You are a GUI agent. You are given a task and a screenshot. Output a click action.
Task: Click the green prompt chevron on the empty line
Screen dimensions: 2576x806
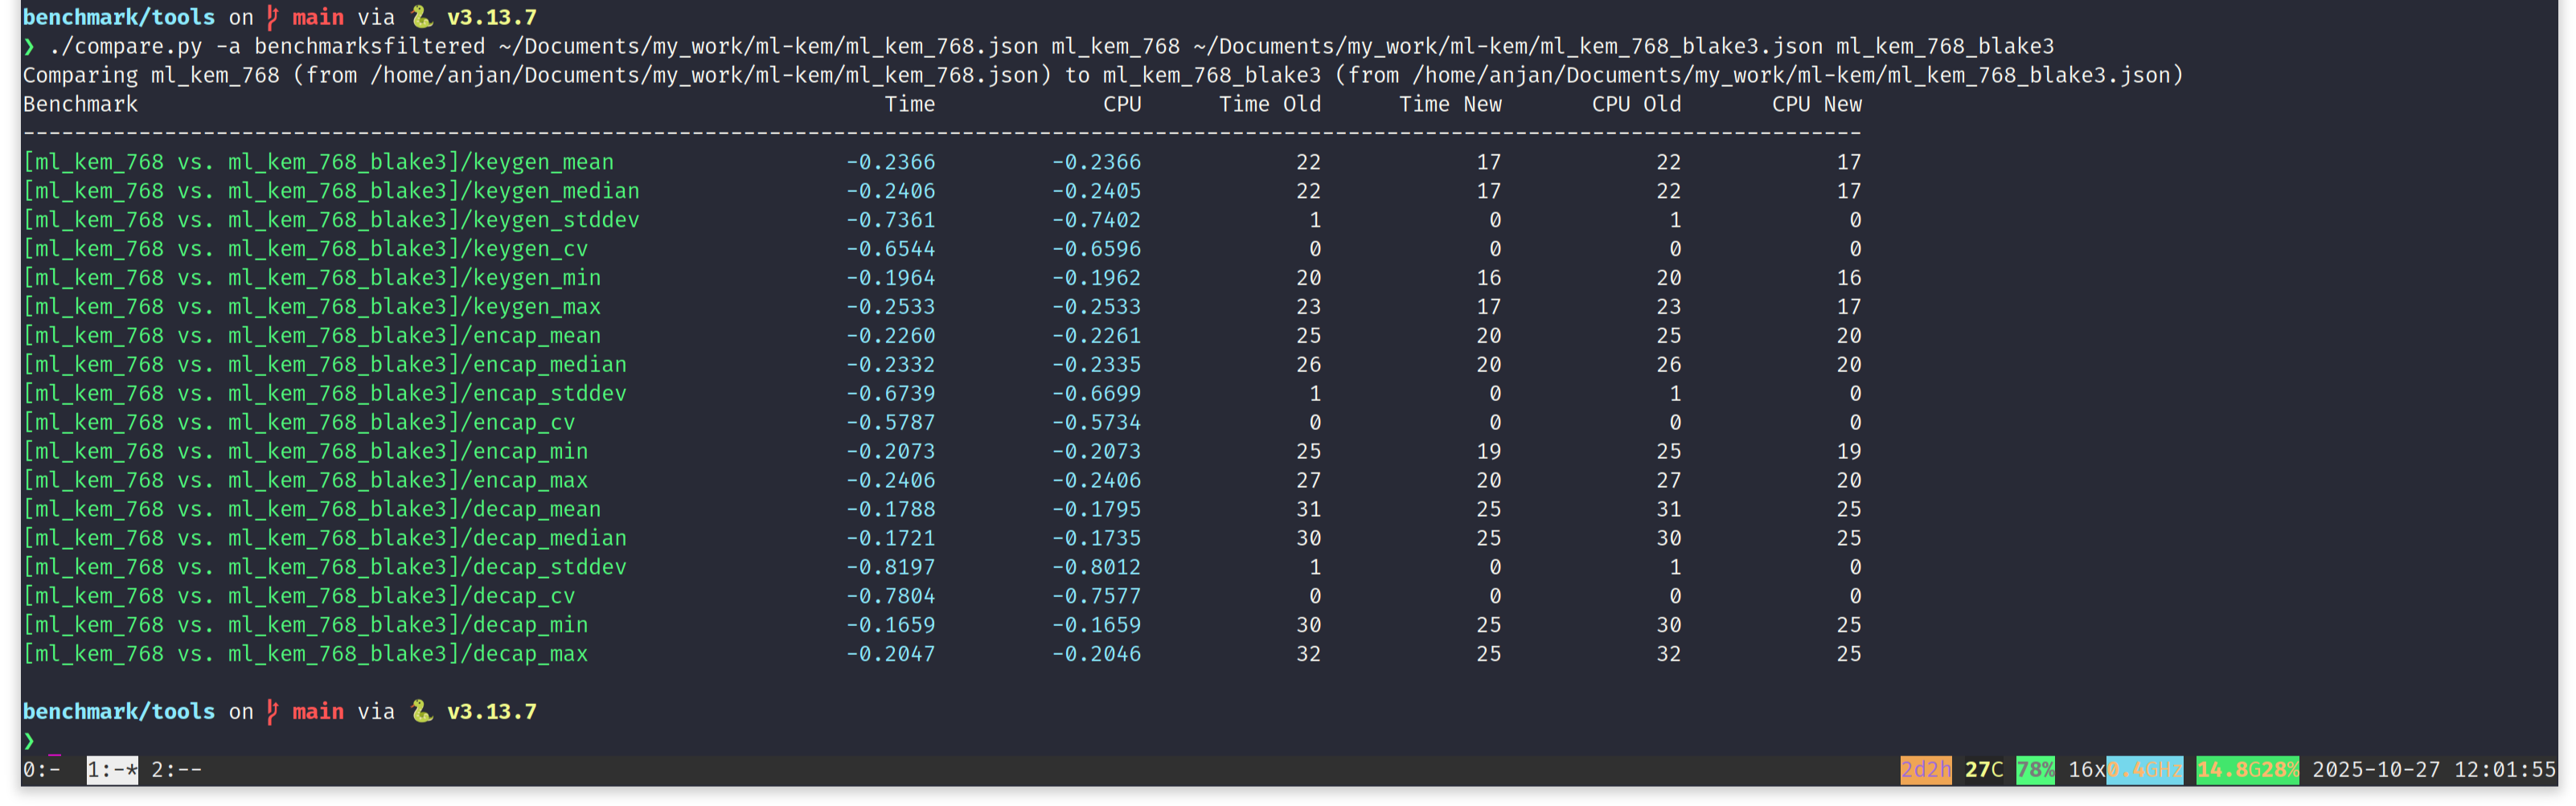pyautogui.click(x=29, y=741)
